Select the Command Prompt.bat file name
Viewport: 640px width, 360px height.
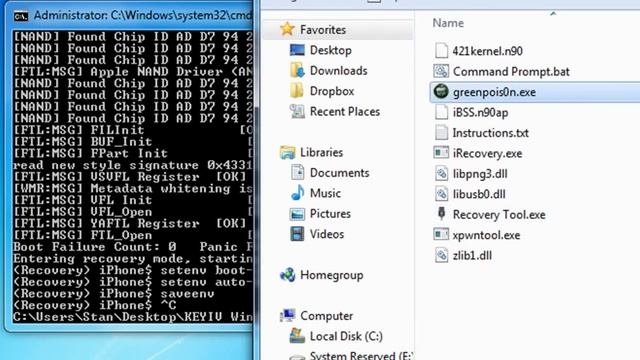[511, 71]
